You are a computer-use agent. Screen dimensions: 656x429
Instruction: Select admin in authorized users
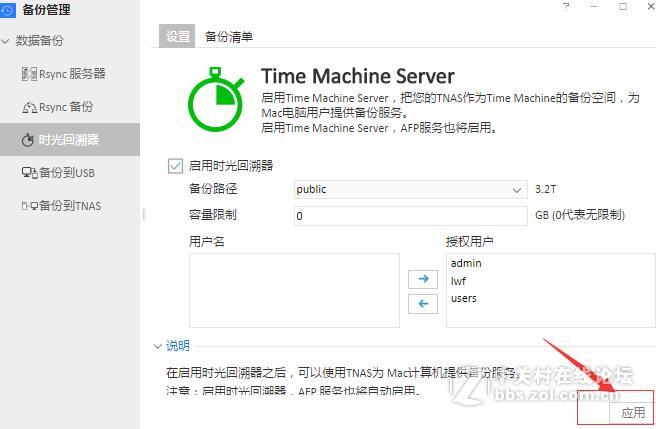[x=466, y=263]
